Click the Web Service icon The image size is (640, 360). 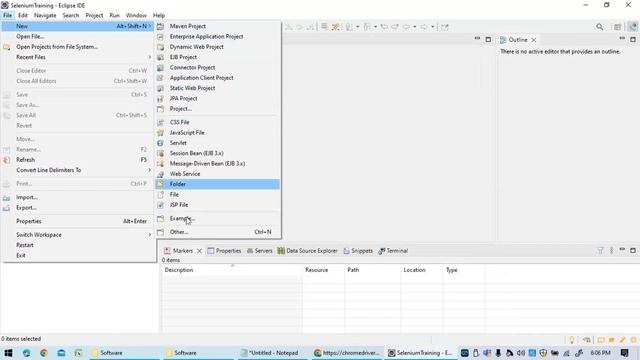[160, 174]
